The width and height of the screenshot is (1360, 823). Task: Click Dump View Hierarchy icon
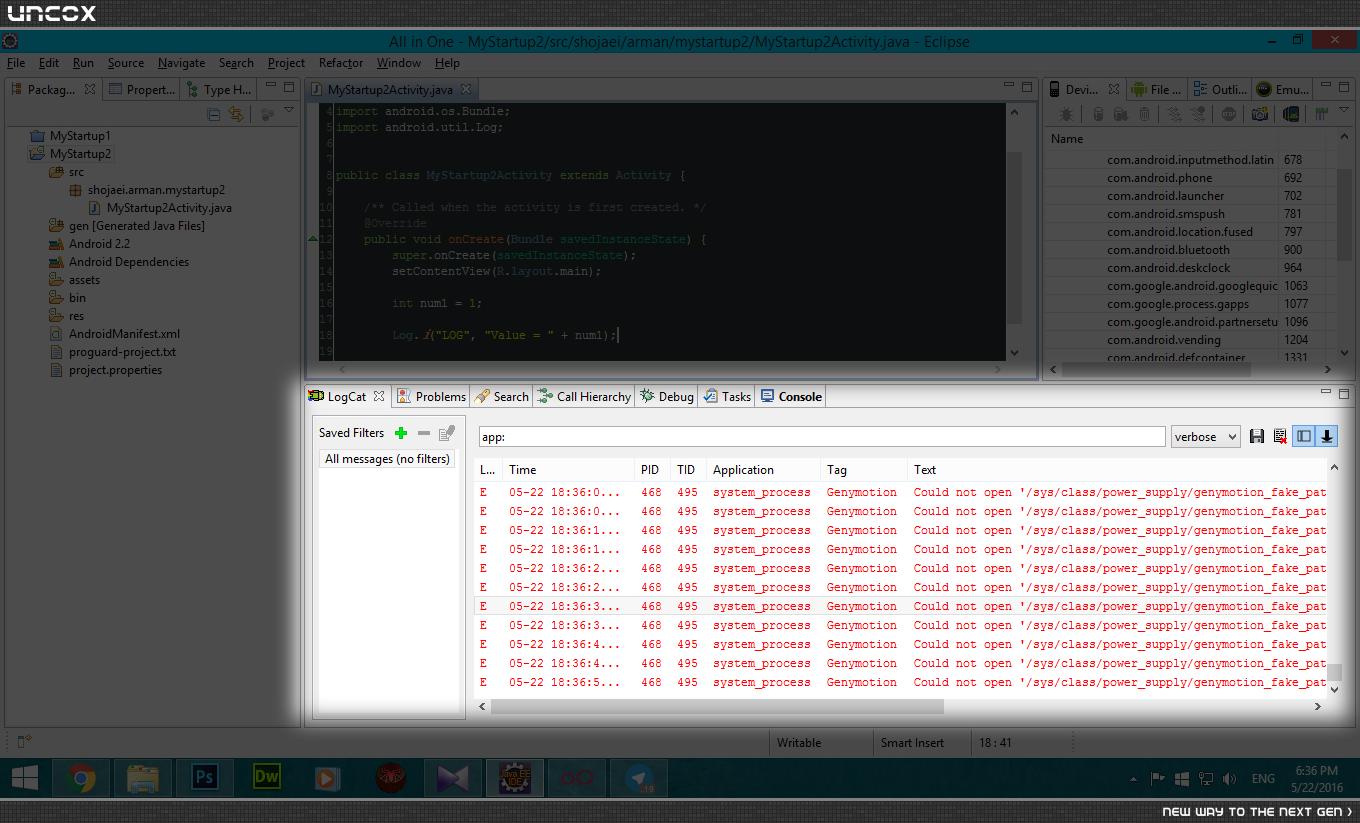pos(1291,115)
